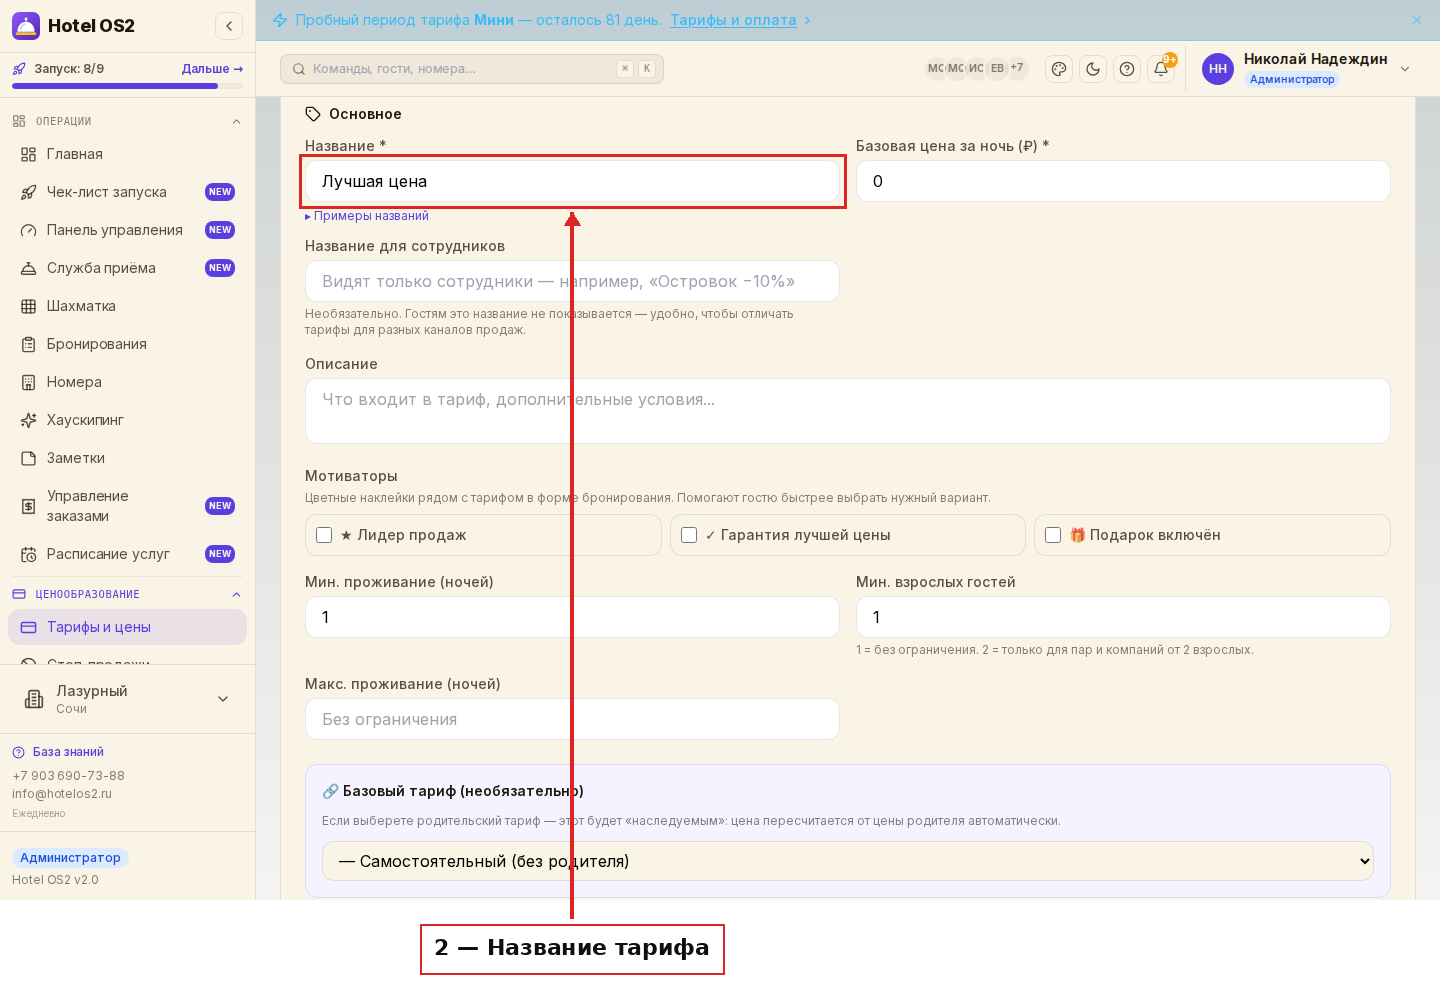Click the rocket icon beside Чек-лист запуска

pos(28,192)
